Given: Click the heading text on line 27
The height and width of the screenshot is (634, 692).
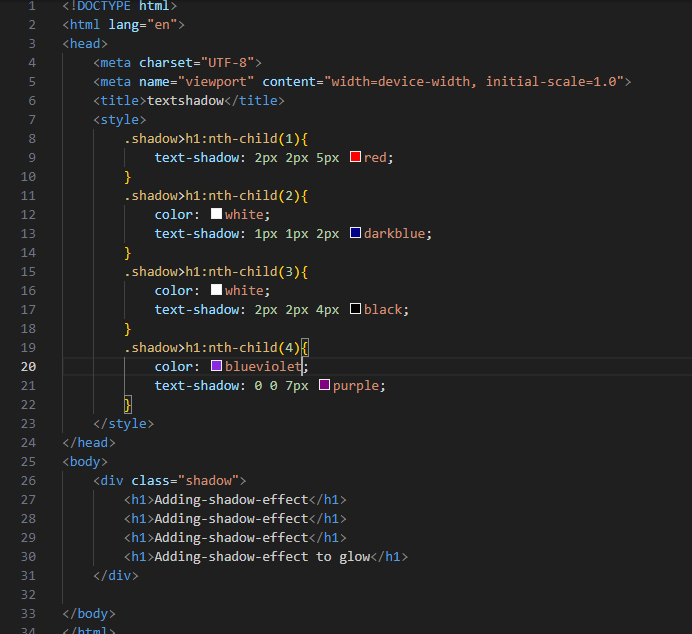Looking at the screenshot, I should (231, 499).
